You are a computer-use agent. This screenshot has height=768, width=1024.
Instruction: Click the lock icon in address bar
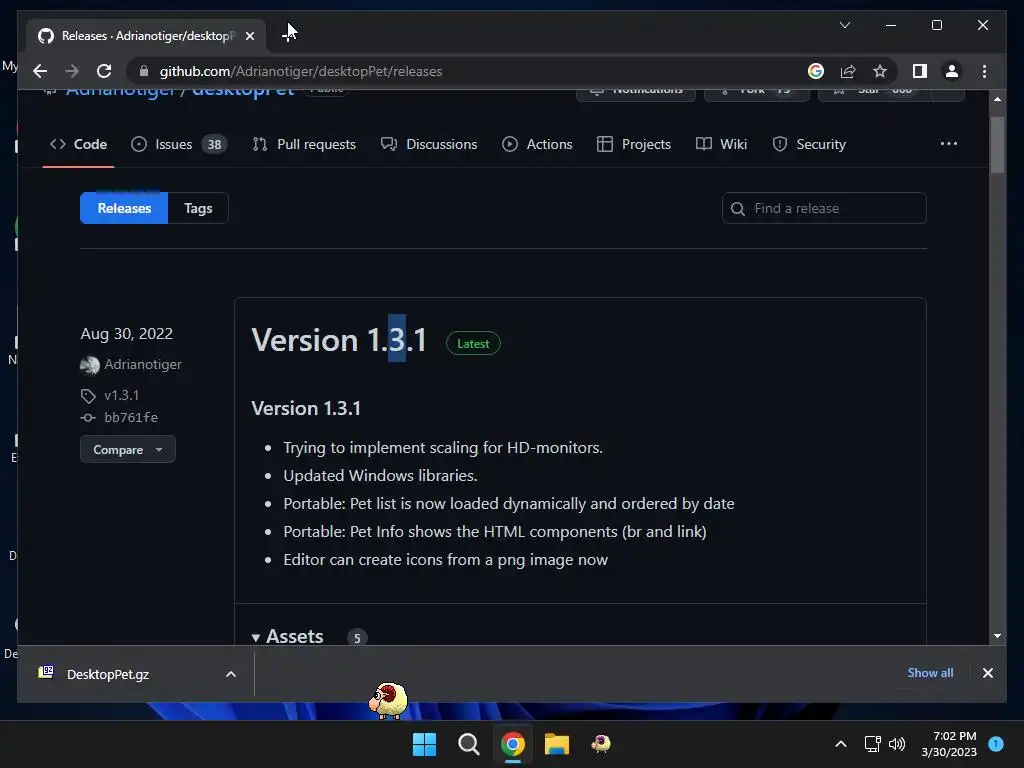click(x=144, y=71)
